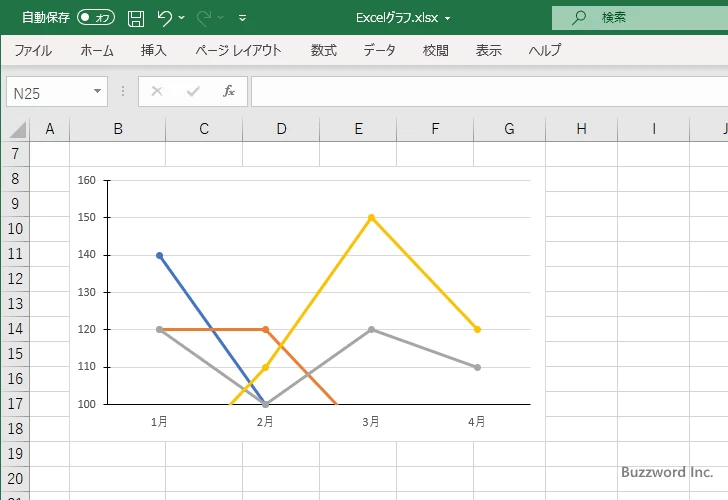Click the Select All corner triangle
Image resolution: width=728 pixels, height=500 pixels.
16,130
